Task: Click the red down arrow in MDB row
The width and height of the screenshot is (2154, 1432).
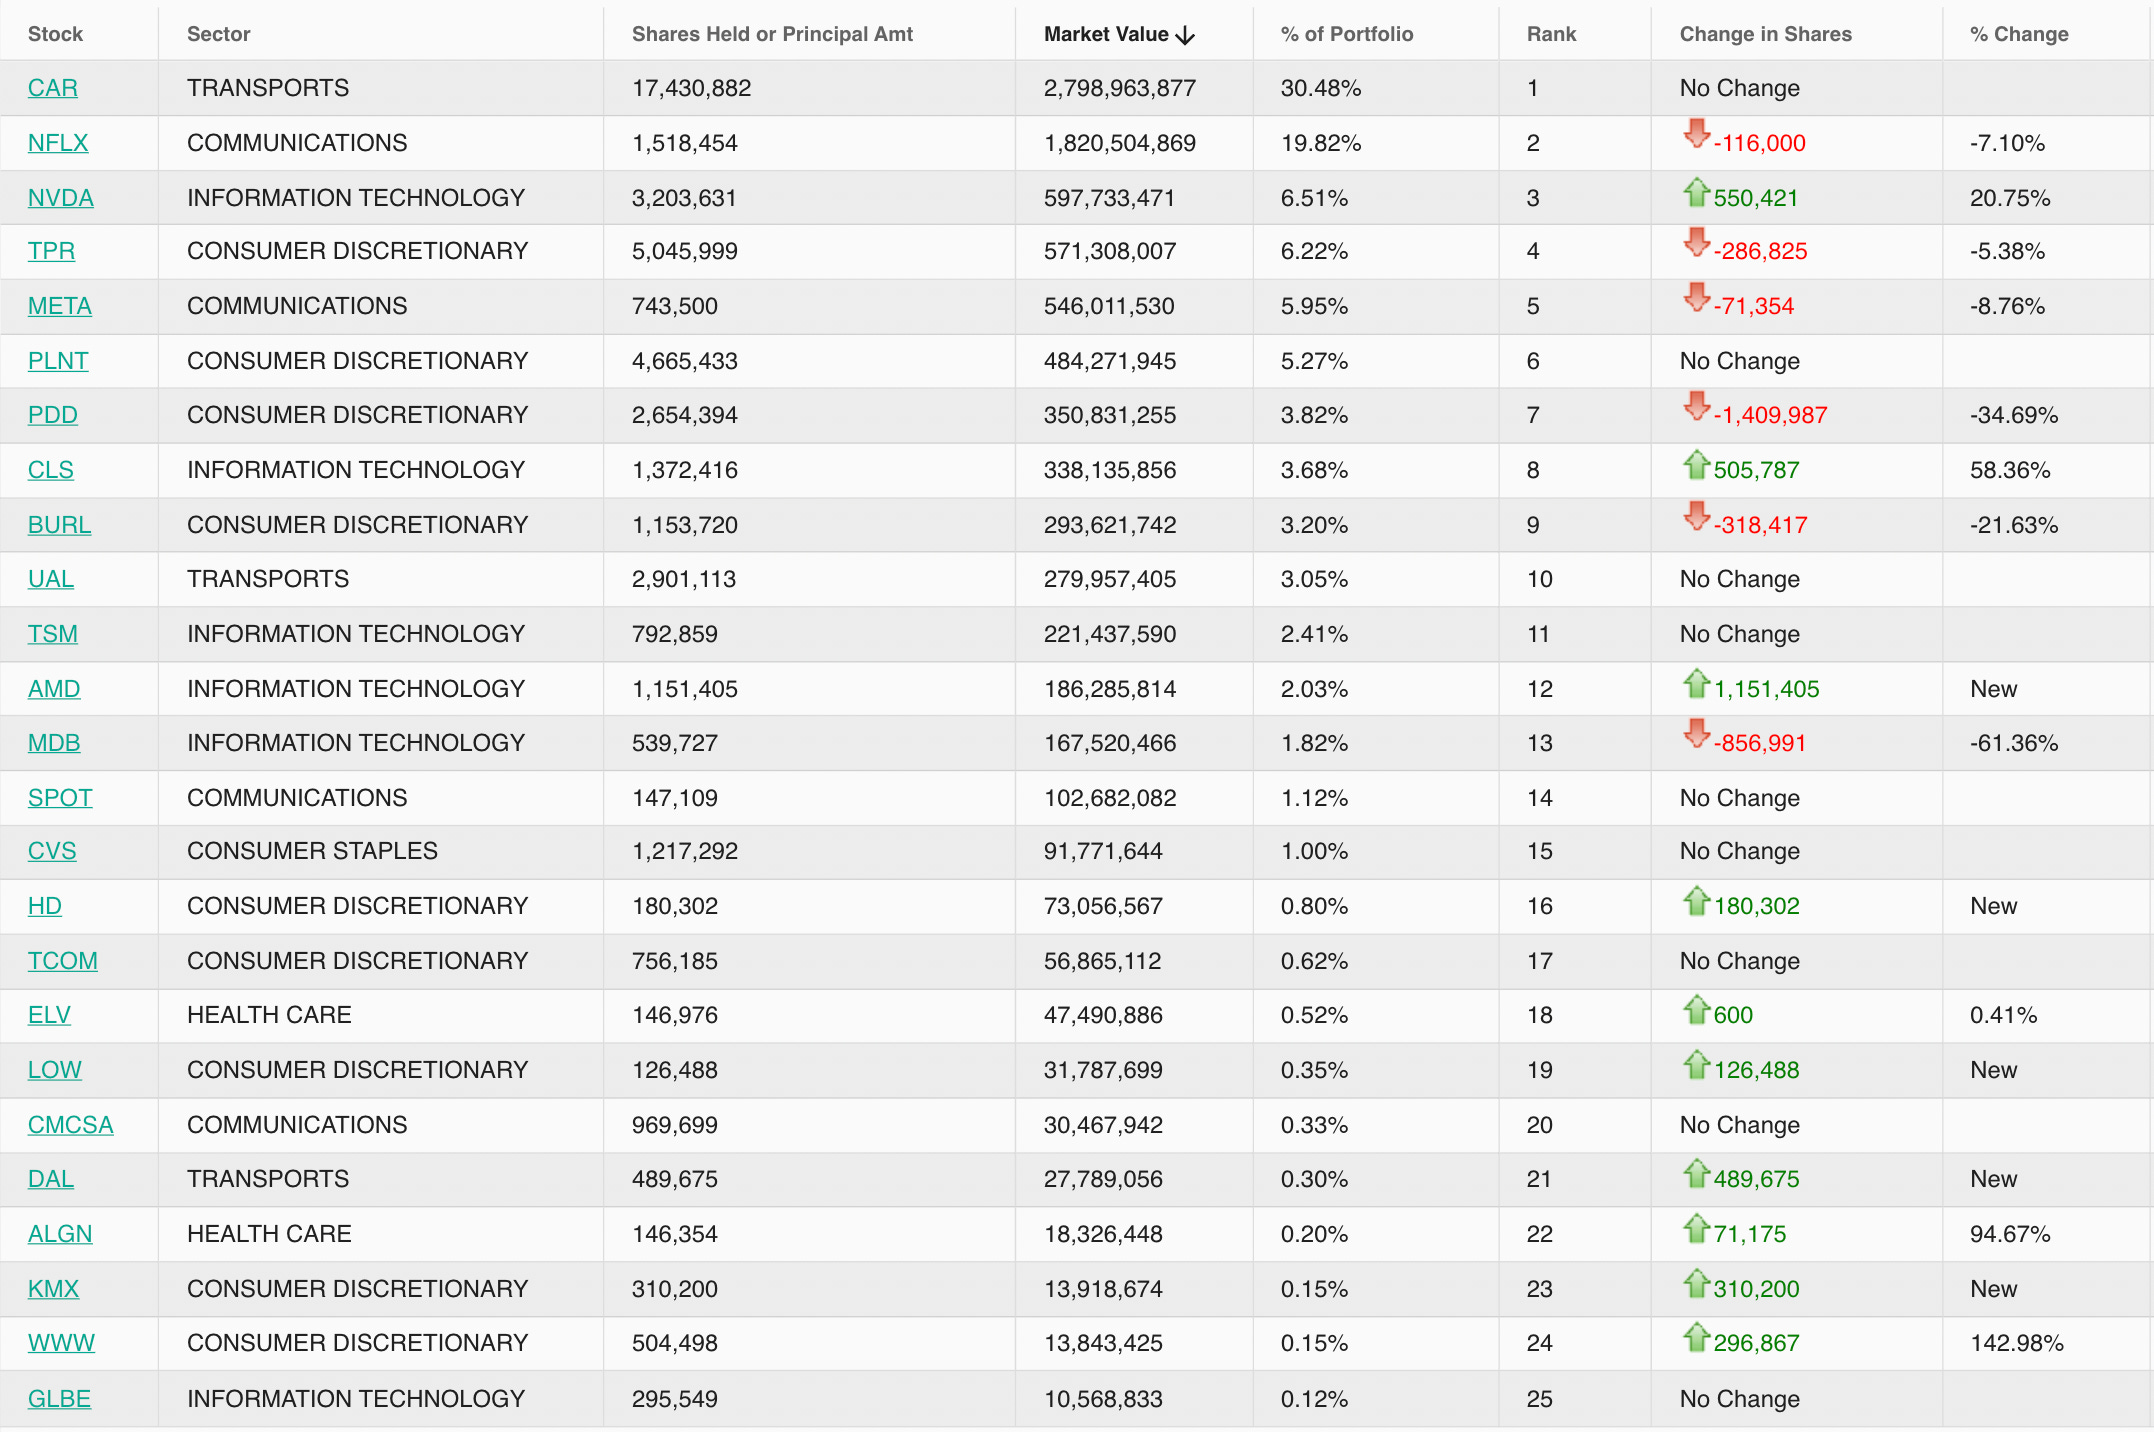Action: click(x=1696, y=734)
